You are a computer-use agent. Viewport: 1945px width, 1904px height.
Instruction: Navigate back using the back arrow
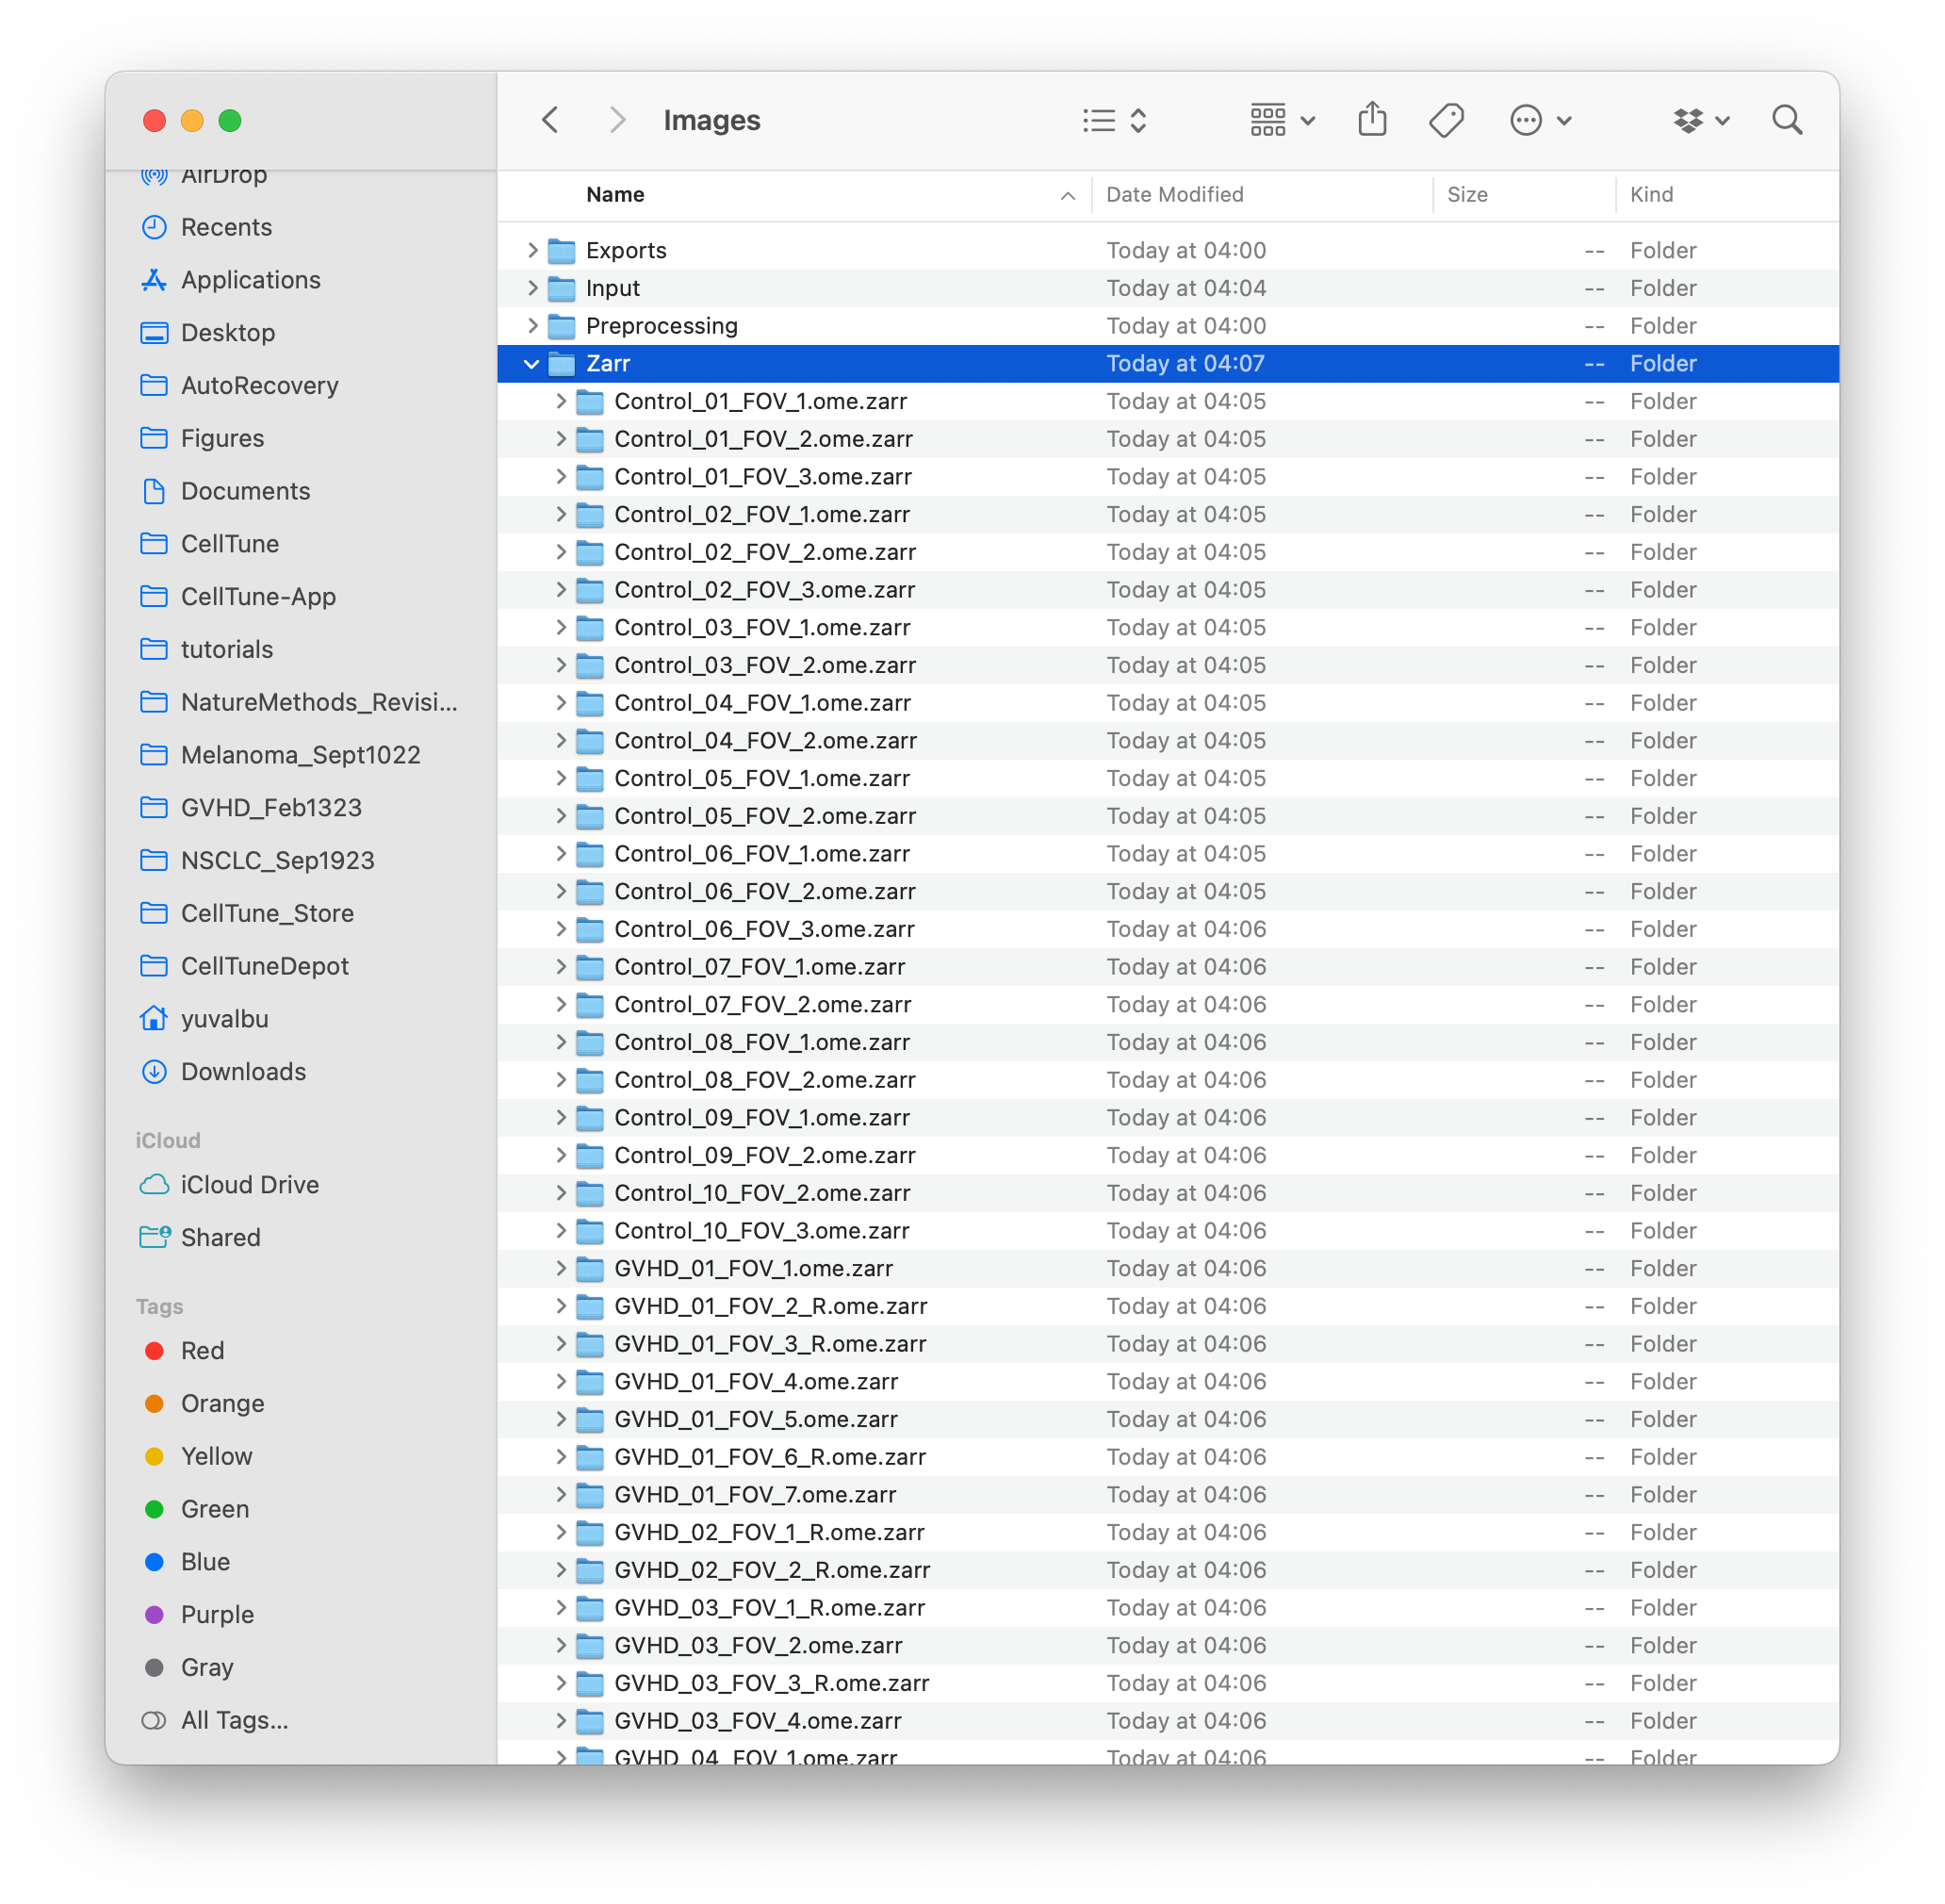click(550, 119)
